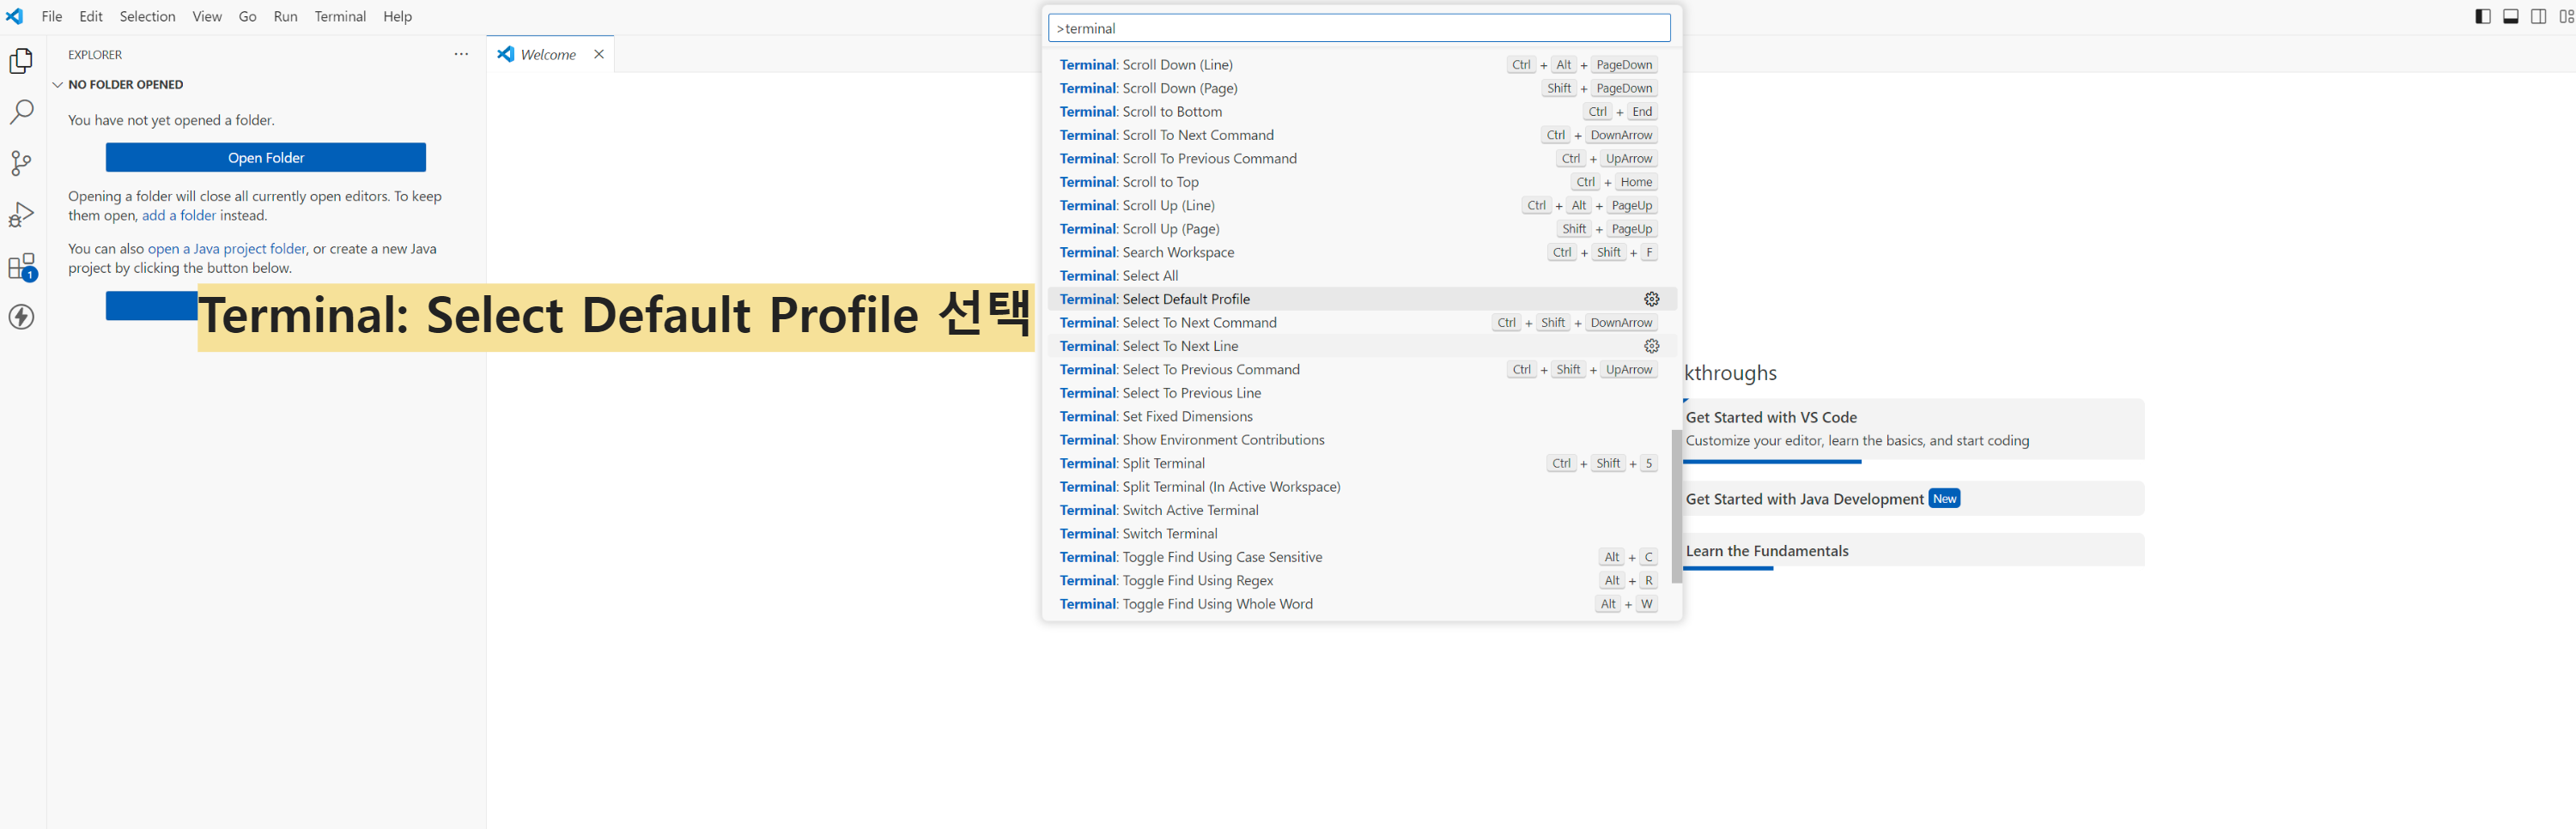Select Terminal: Select To Next Command

pos(1362,323)
